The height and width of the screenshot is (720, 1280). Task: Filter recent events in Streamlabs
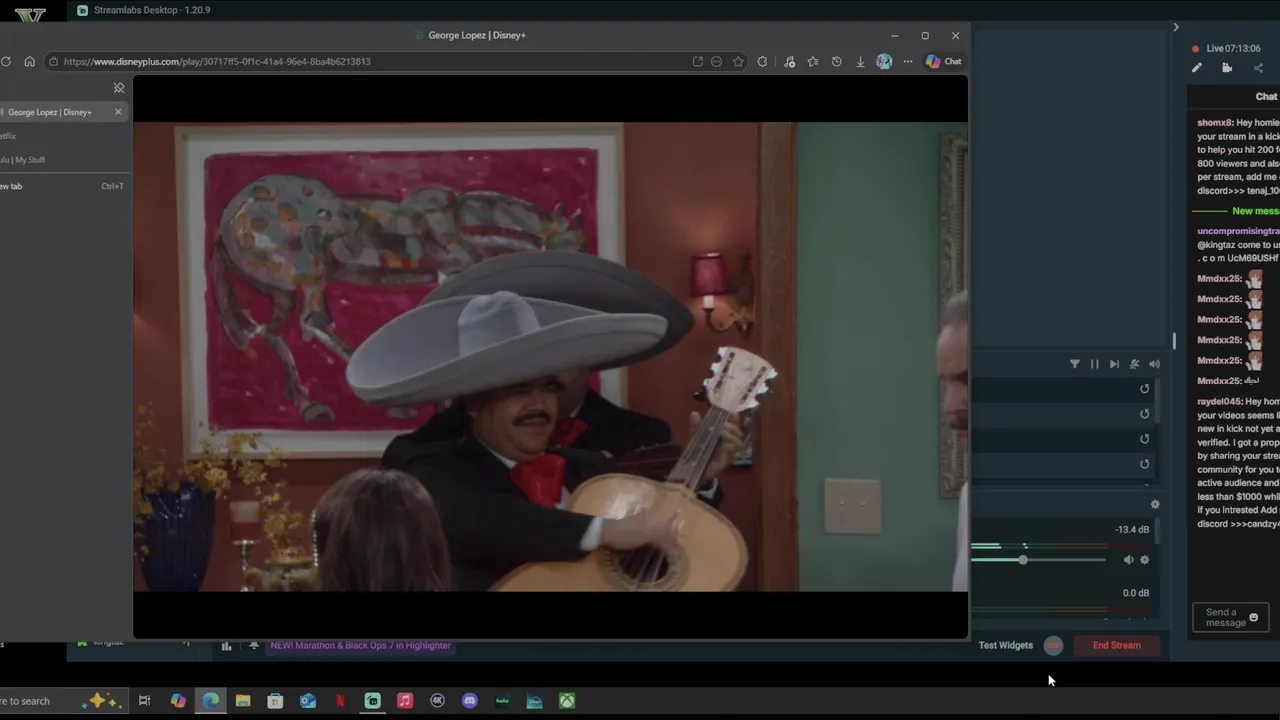click(x=1075, y=364)
